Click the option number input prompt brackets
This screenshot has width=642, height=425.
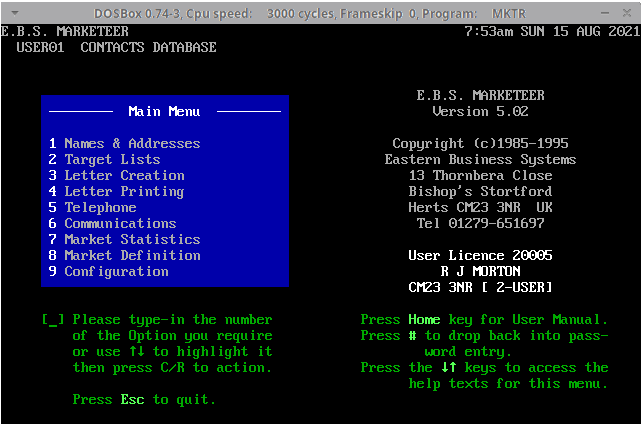tap(53, 319)
